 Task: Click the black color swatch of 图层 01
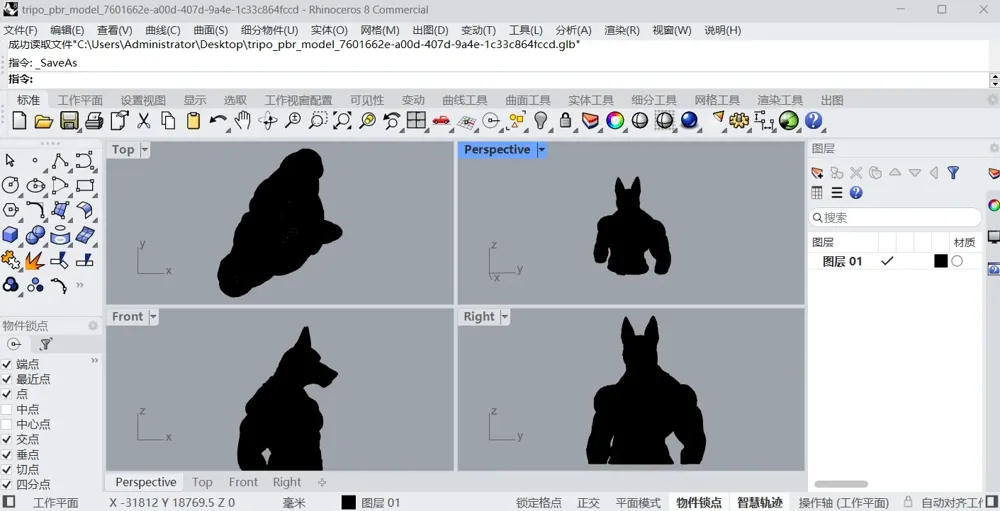pos(941,261)
